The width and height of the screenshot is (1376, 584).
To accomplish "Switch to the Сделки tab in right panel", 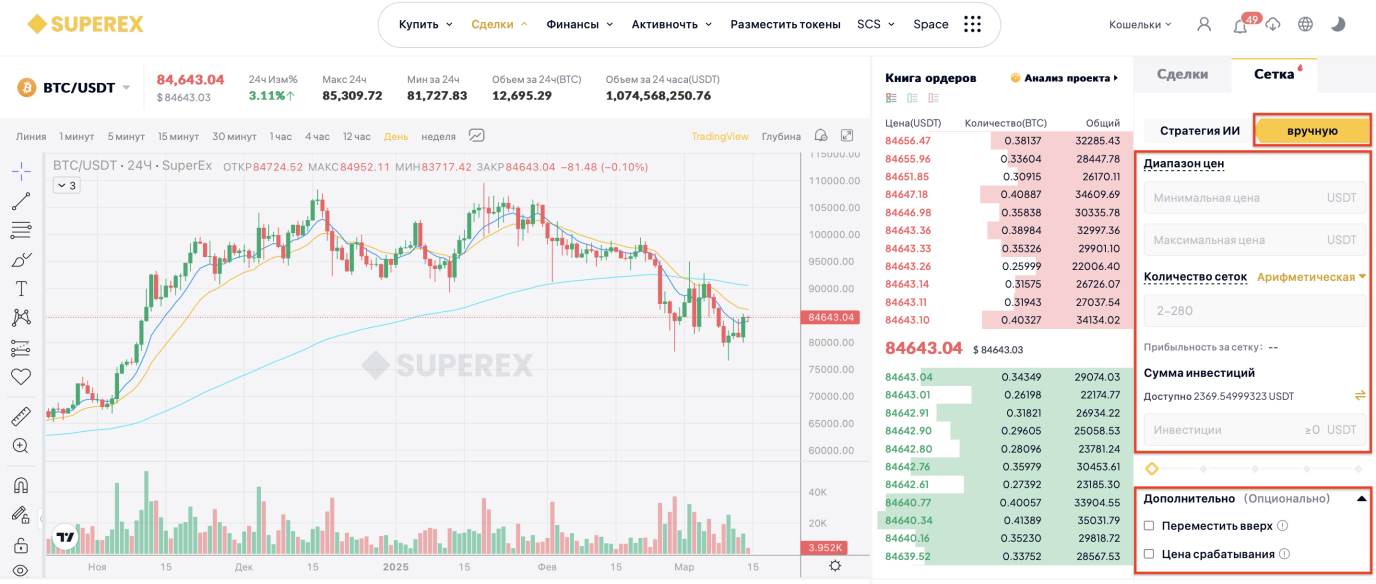I will (x=1182, y=74).
